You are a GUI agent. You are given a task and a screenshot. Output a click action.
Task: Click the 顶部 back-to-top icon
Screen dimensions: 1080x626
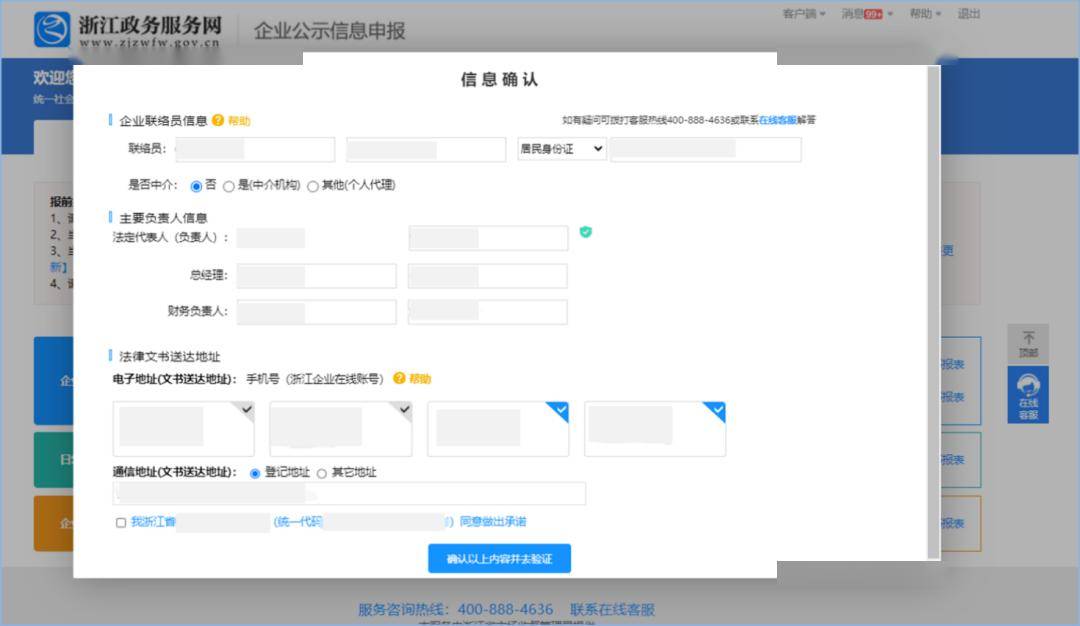coord(1028,344)
